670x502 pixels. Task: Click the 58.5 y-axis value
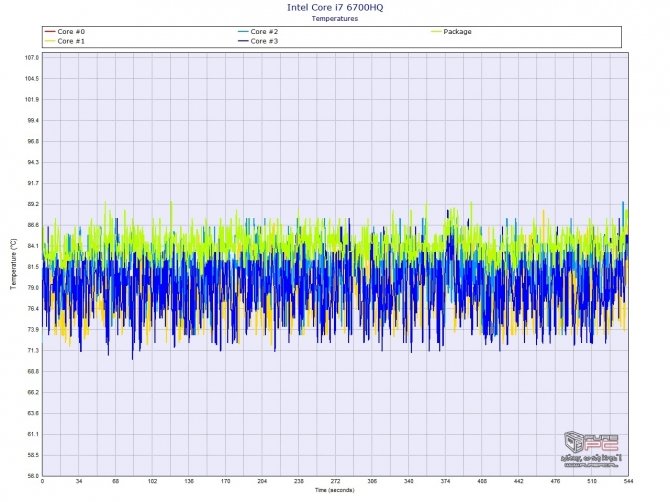tap(32, 455)
